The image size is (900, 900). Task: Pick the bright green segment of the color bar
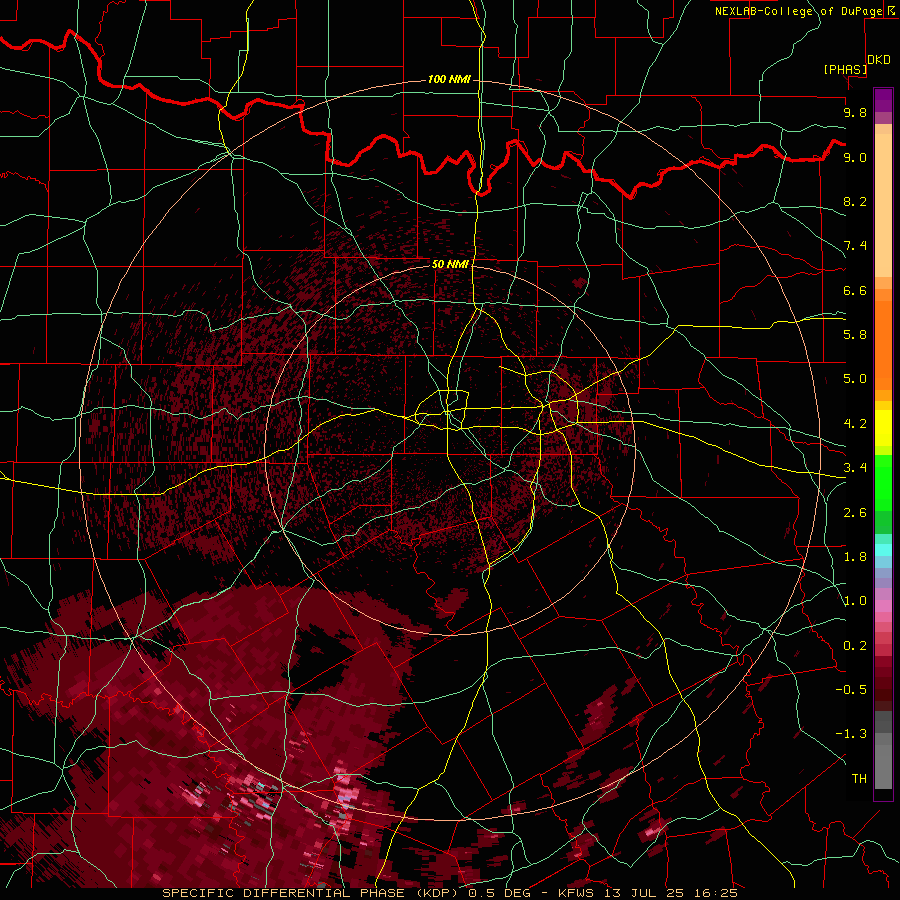point(883,483)
